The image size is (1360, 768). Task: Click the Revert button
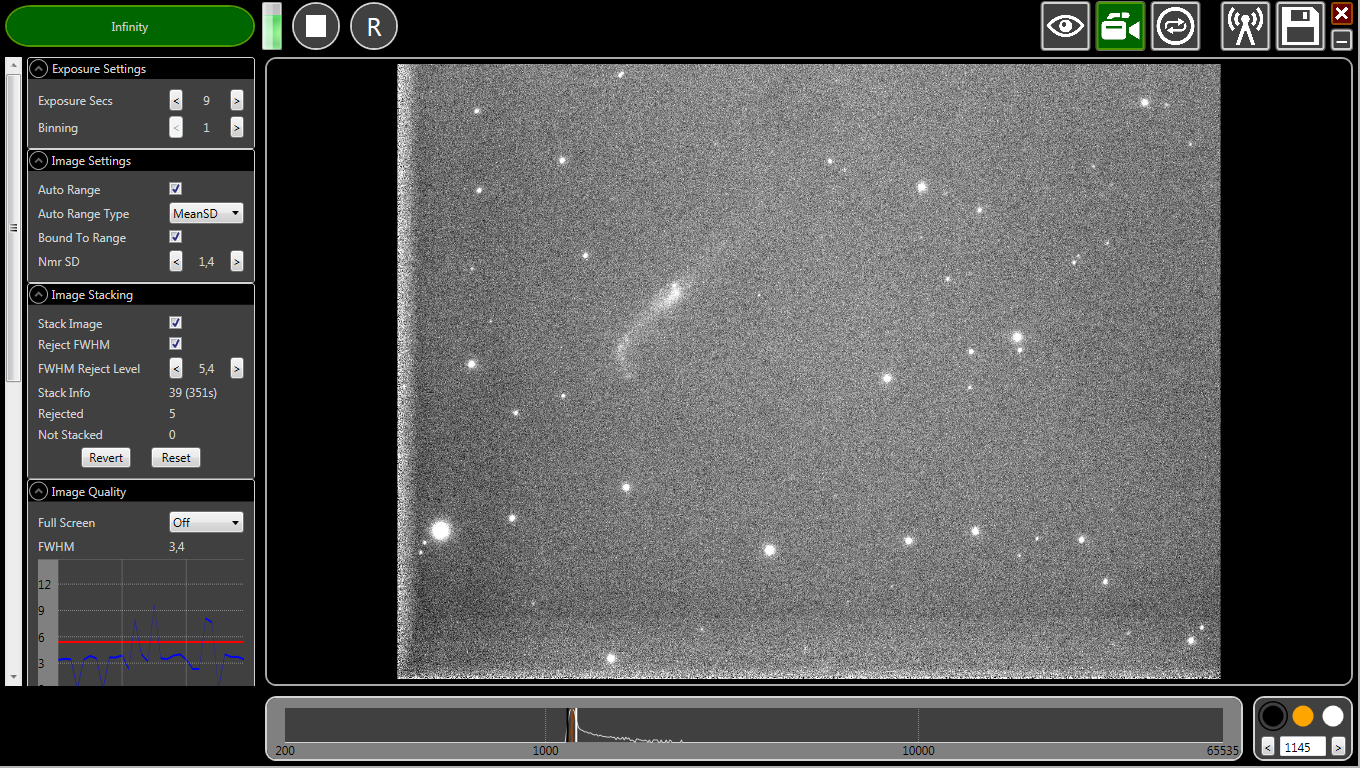pyautogui.click(x=106, y=458)
